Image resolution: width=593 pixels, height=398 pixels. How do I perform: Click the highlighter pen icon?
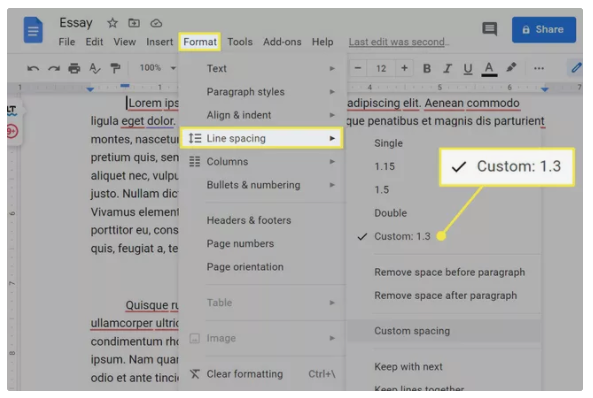(x=511, y=68)
